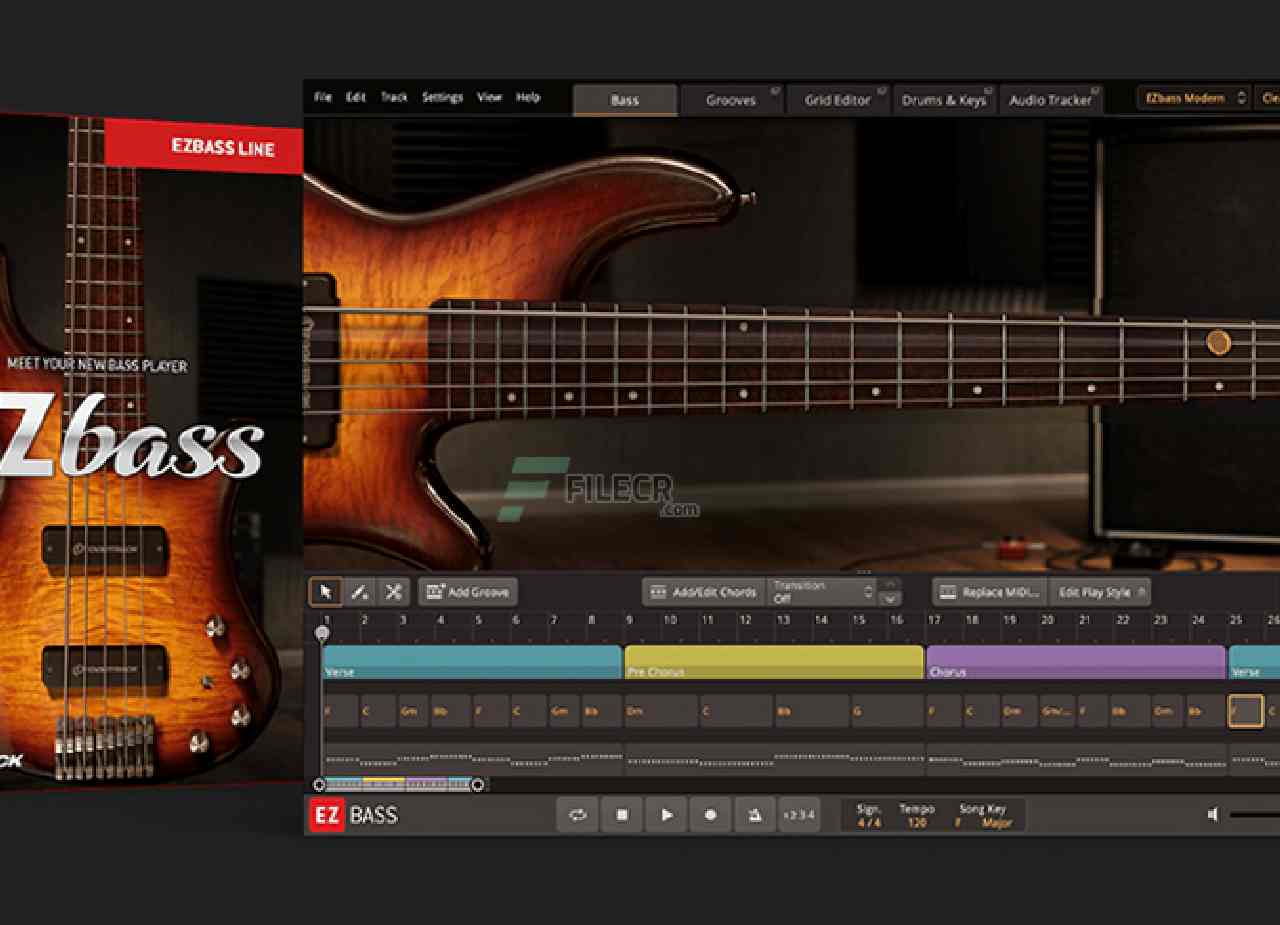Viewport: 1280px width, 925px height.
Task: Click the song overview minimap
Action: (x=398, y=785)
